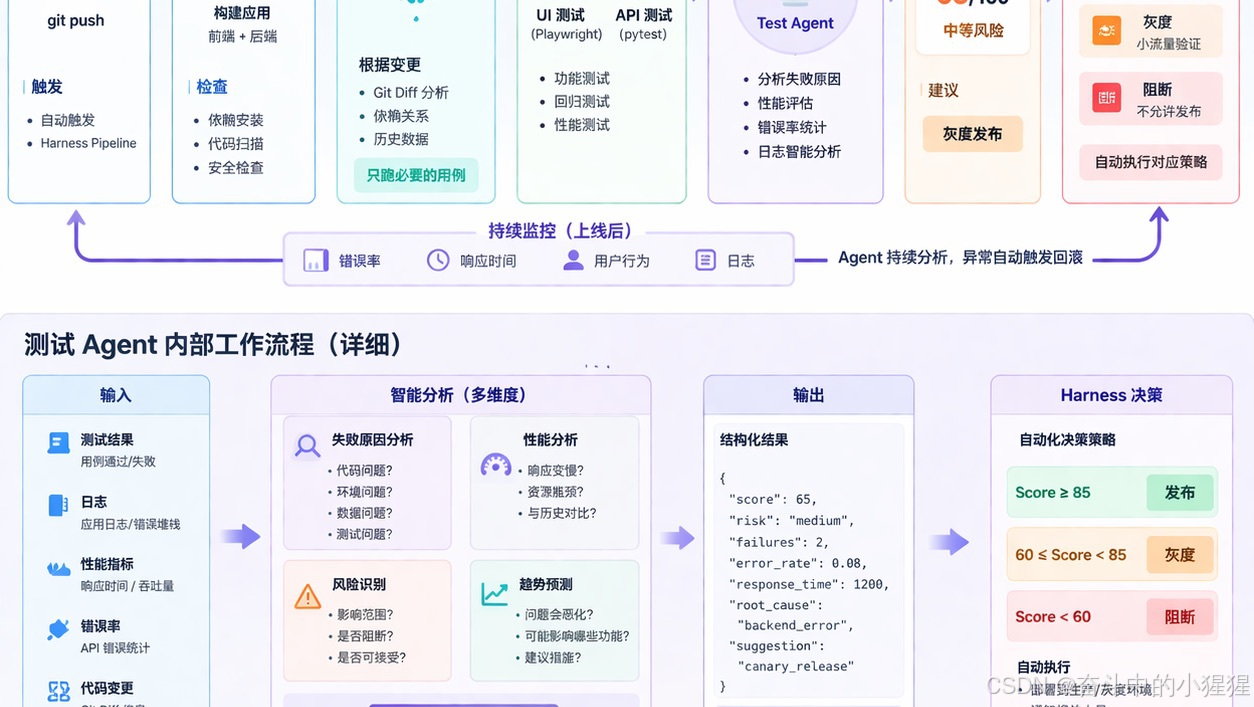This screenshot has height=707, width=1254.
Task: Click the orange 灰度 icon beside 小流量验证
Action: [x=1106, y=31]
